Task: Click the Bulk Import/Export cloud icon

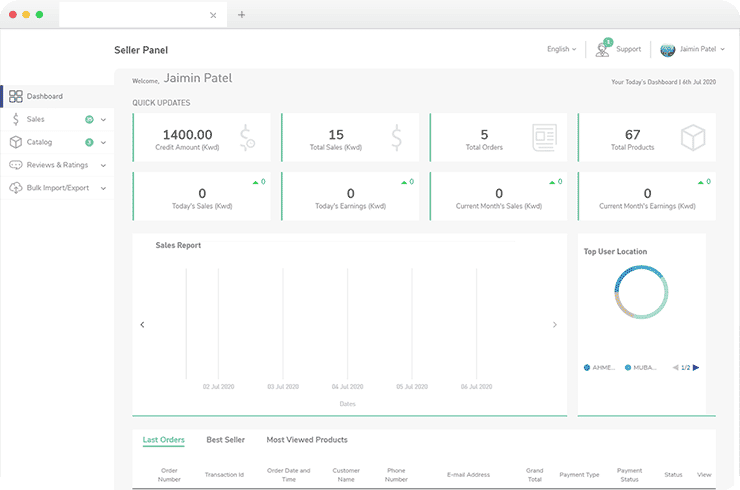Action: tap(16, 188)
